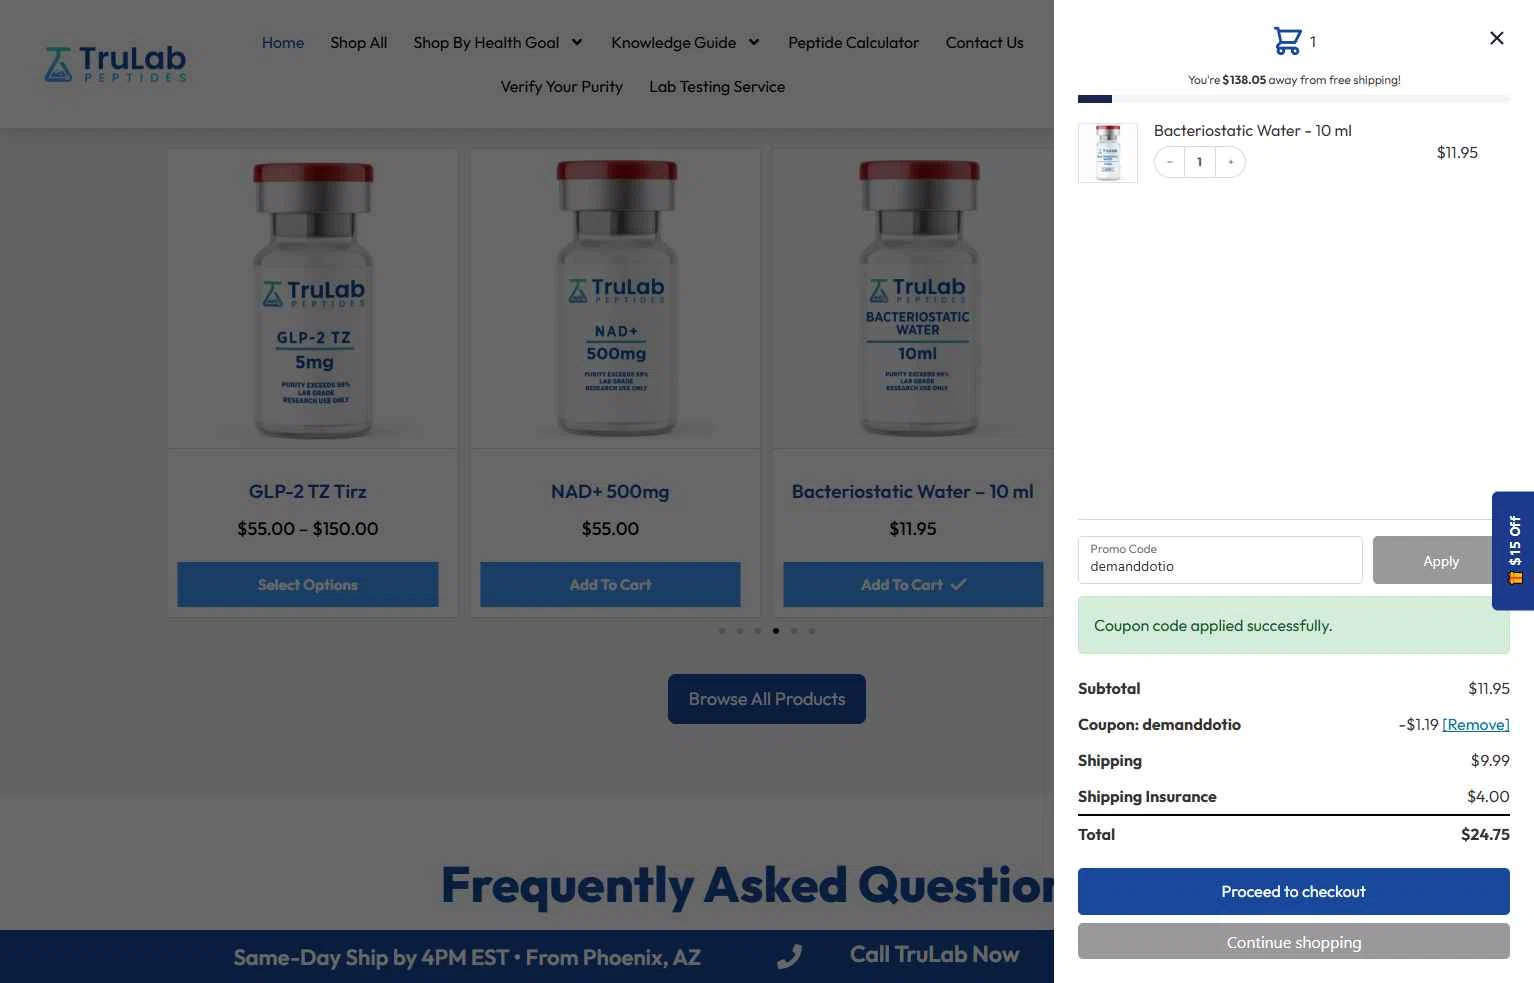Open Verify Your Purity page

coord(562,87)
